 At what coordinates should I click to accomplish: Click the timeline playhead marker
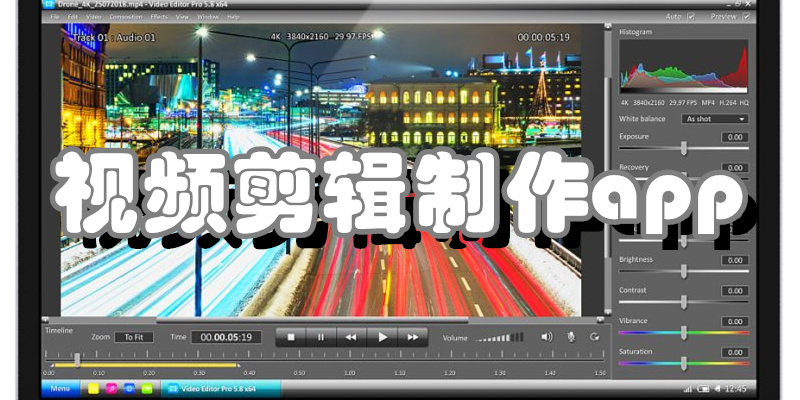coord(77,360)
